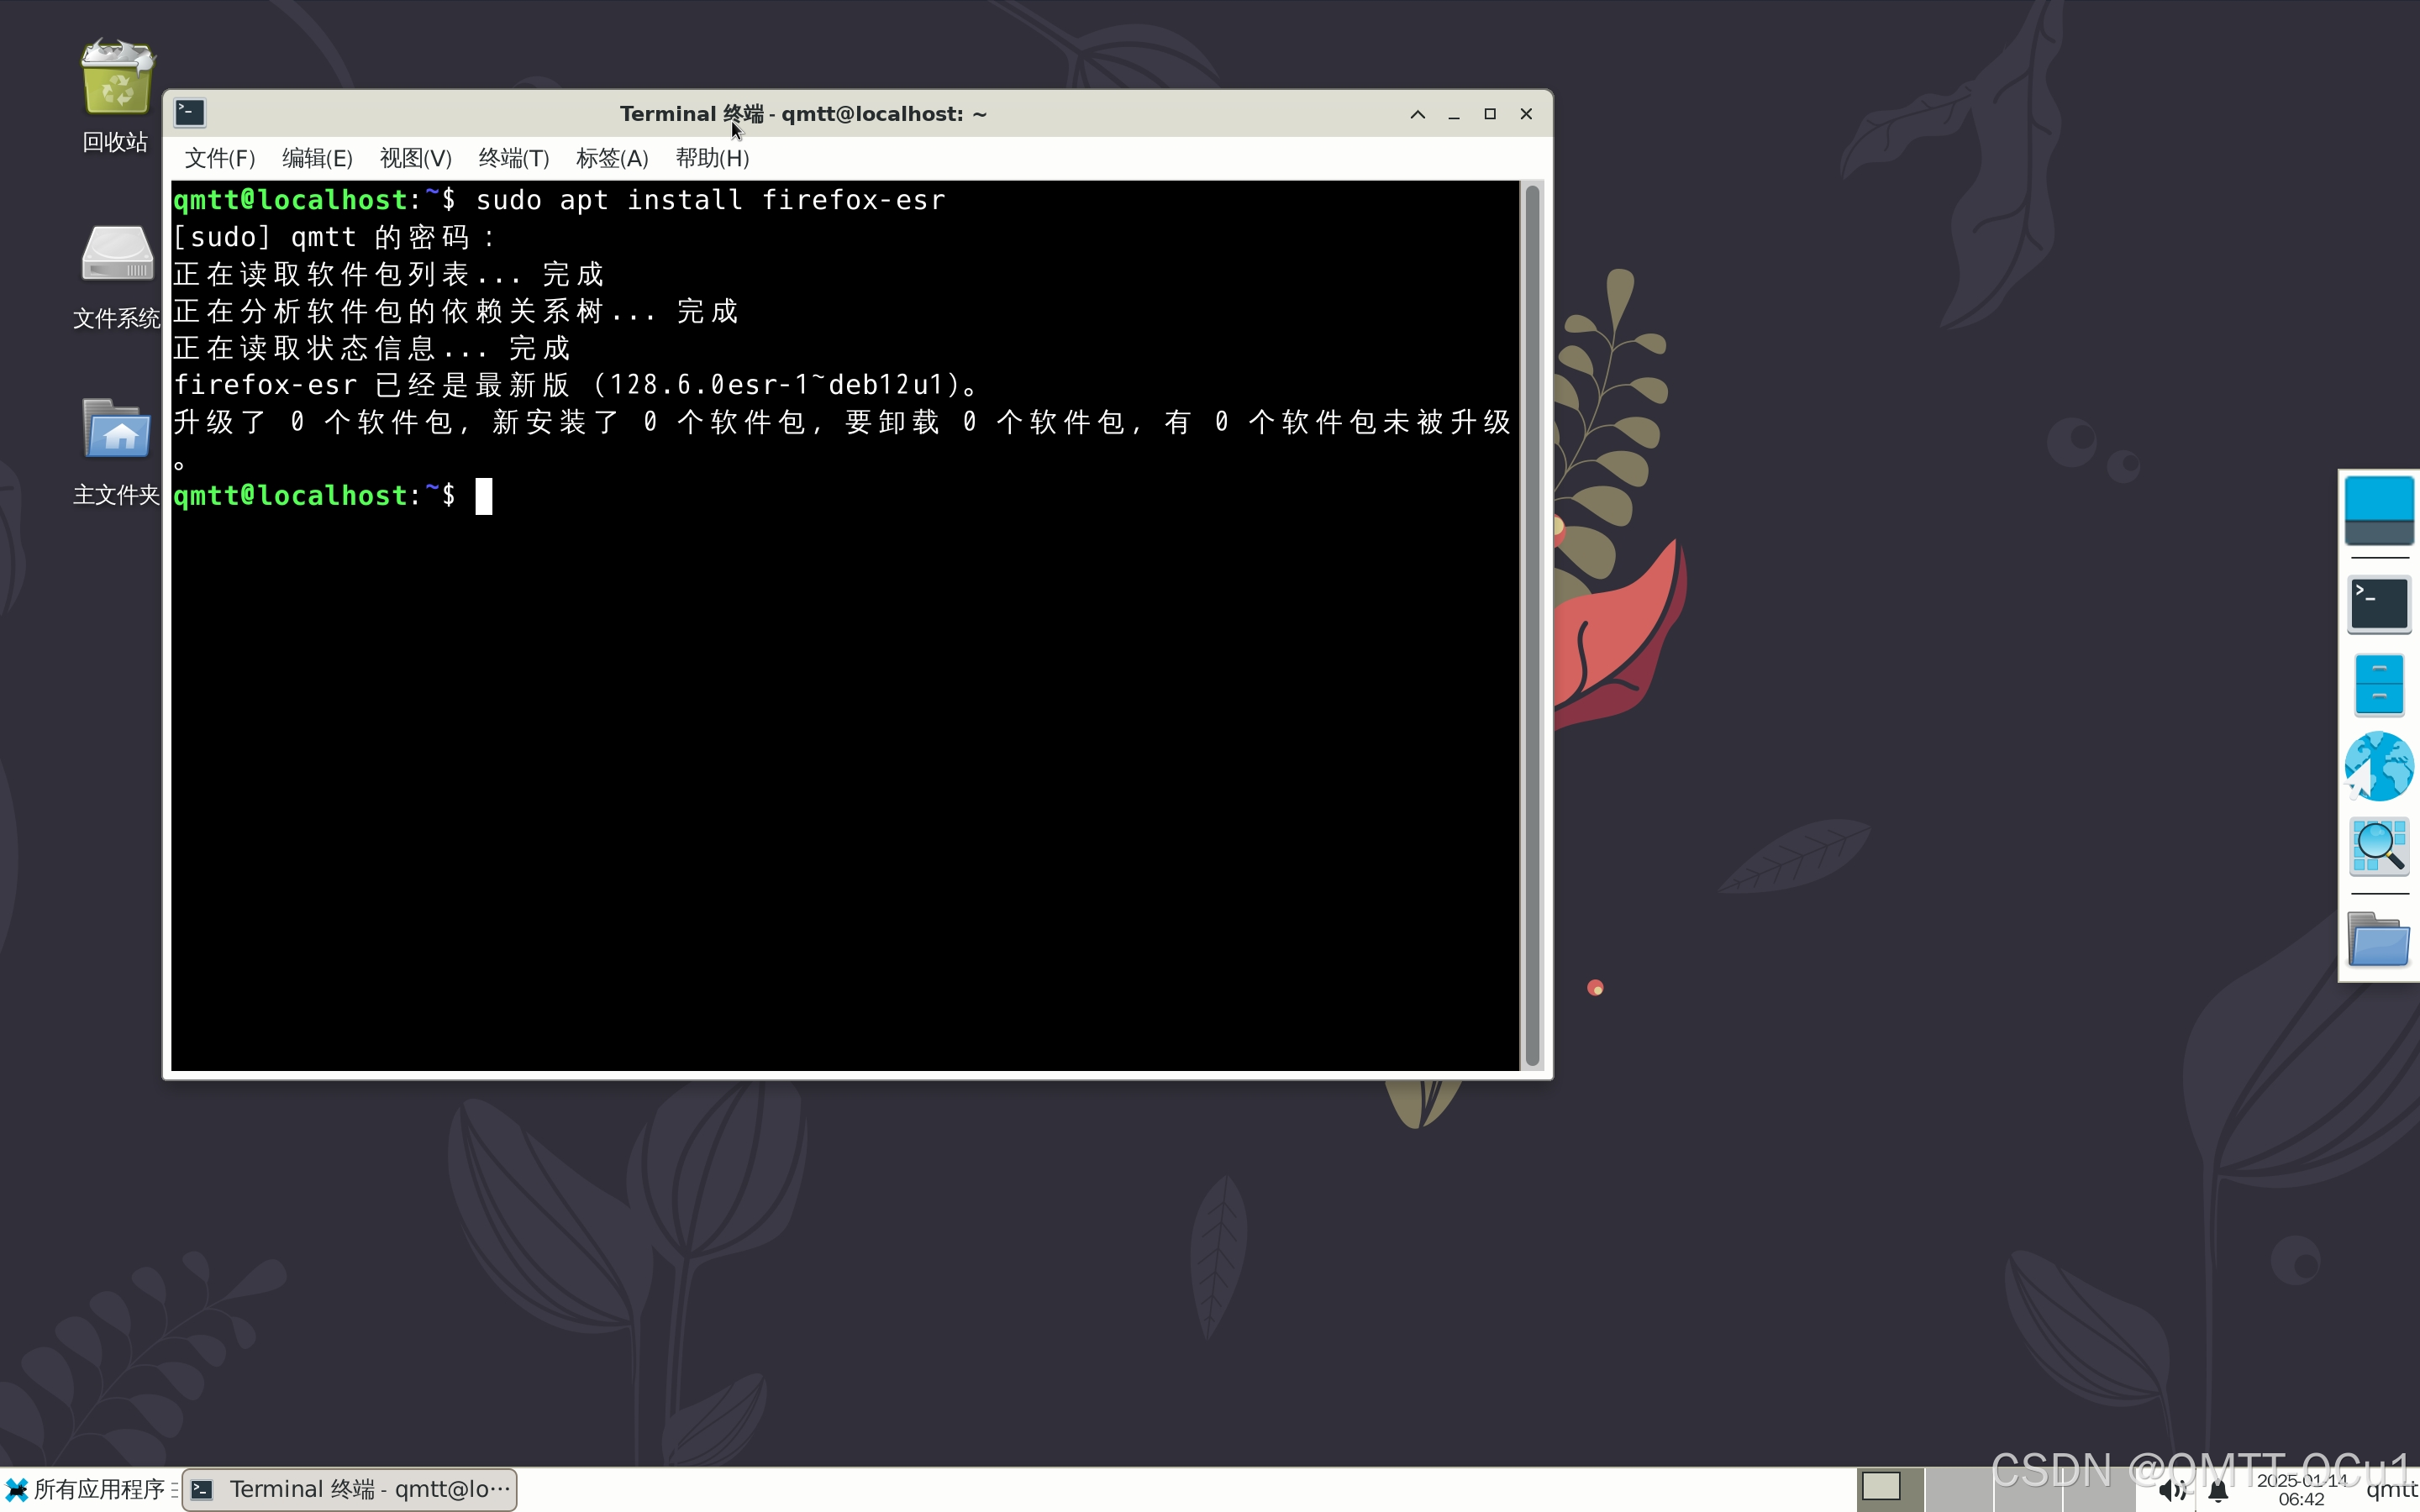Launch web browser globe icon in dock
The width and height of the screenshot is (2420, 1512).
(x=2378, y=767)
